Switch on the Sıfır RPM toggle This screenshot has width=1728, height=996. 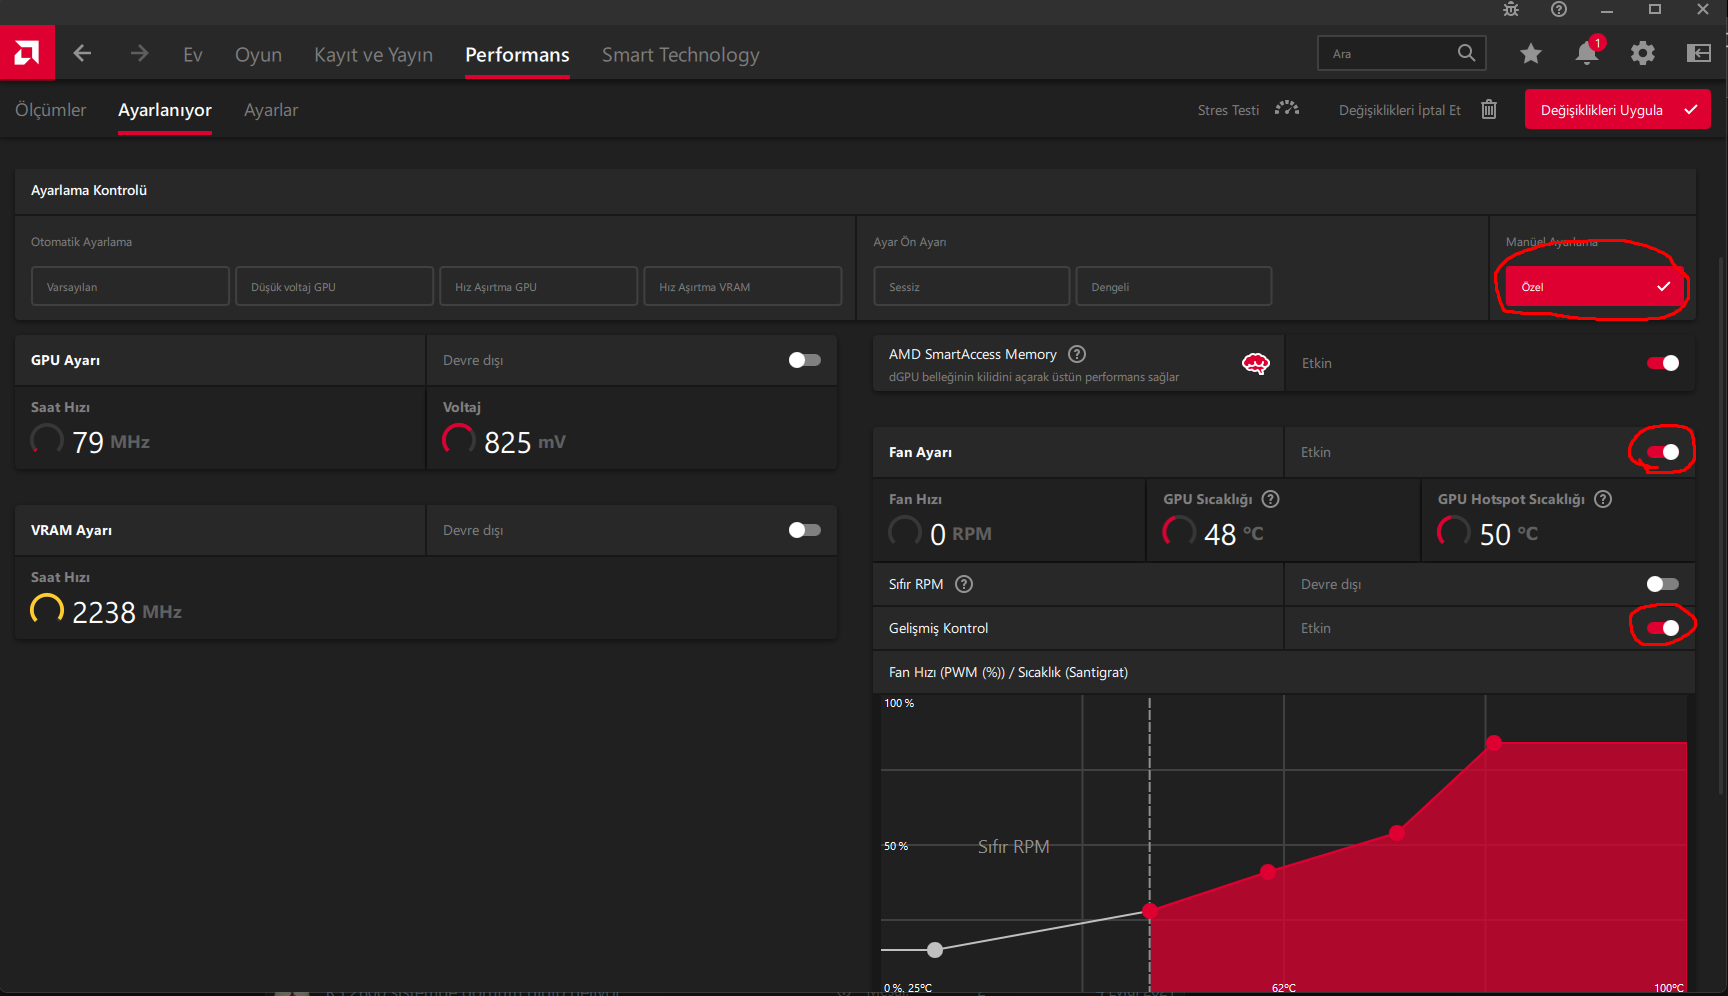(x=1663, y=584)
